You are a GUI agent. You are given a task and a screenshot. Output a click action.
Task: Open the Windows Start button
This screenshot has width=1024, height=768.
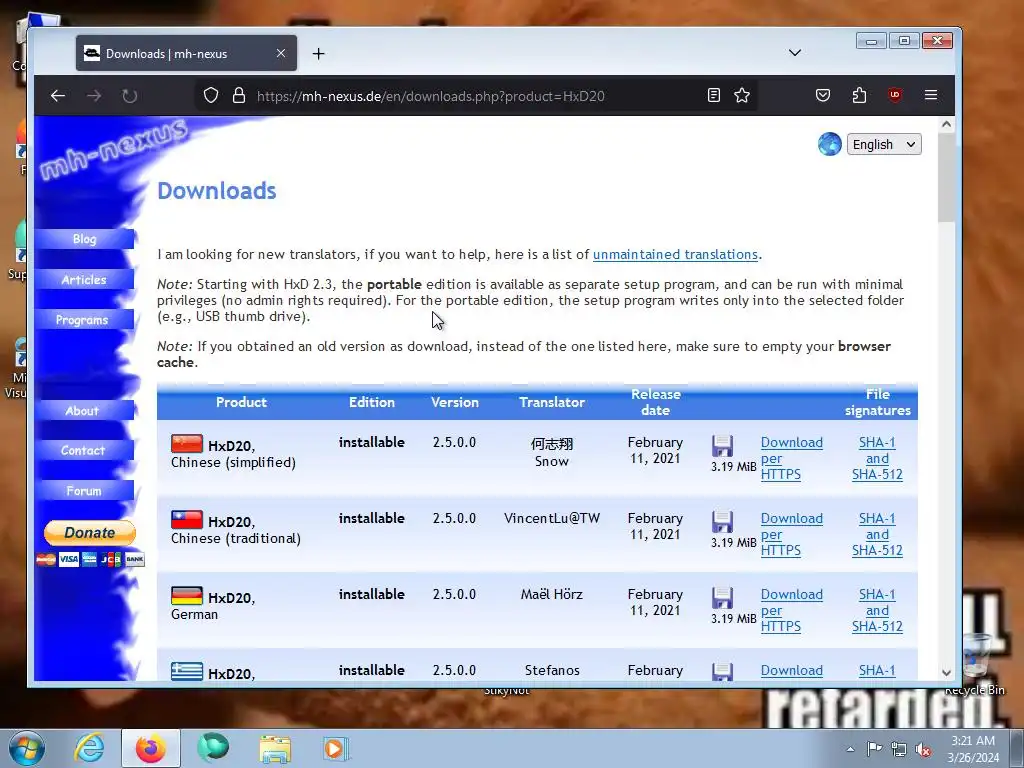click(x=27, y=748)
